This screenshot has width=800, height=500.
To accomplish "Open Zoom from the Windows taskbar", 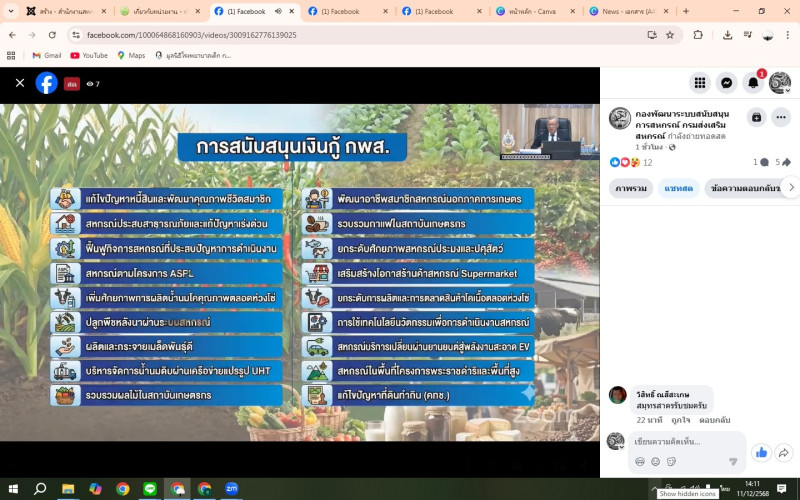I will click(231, 489).
